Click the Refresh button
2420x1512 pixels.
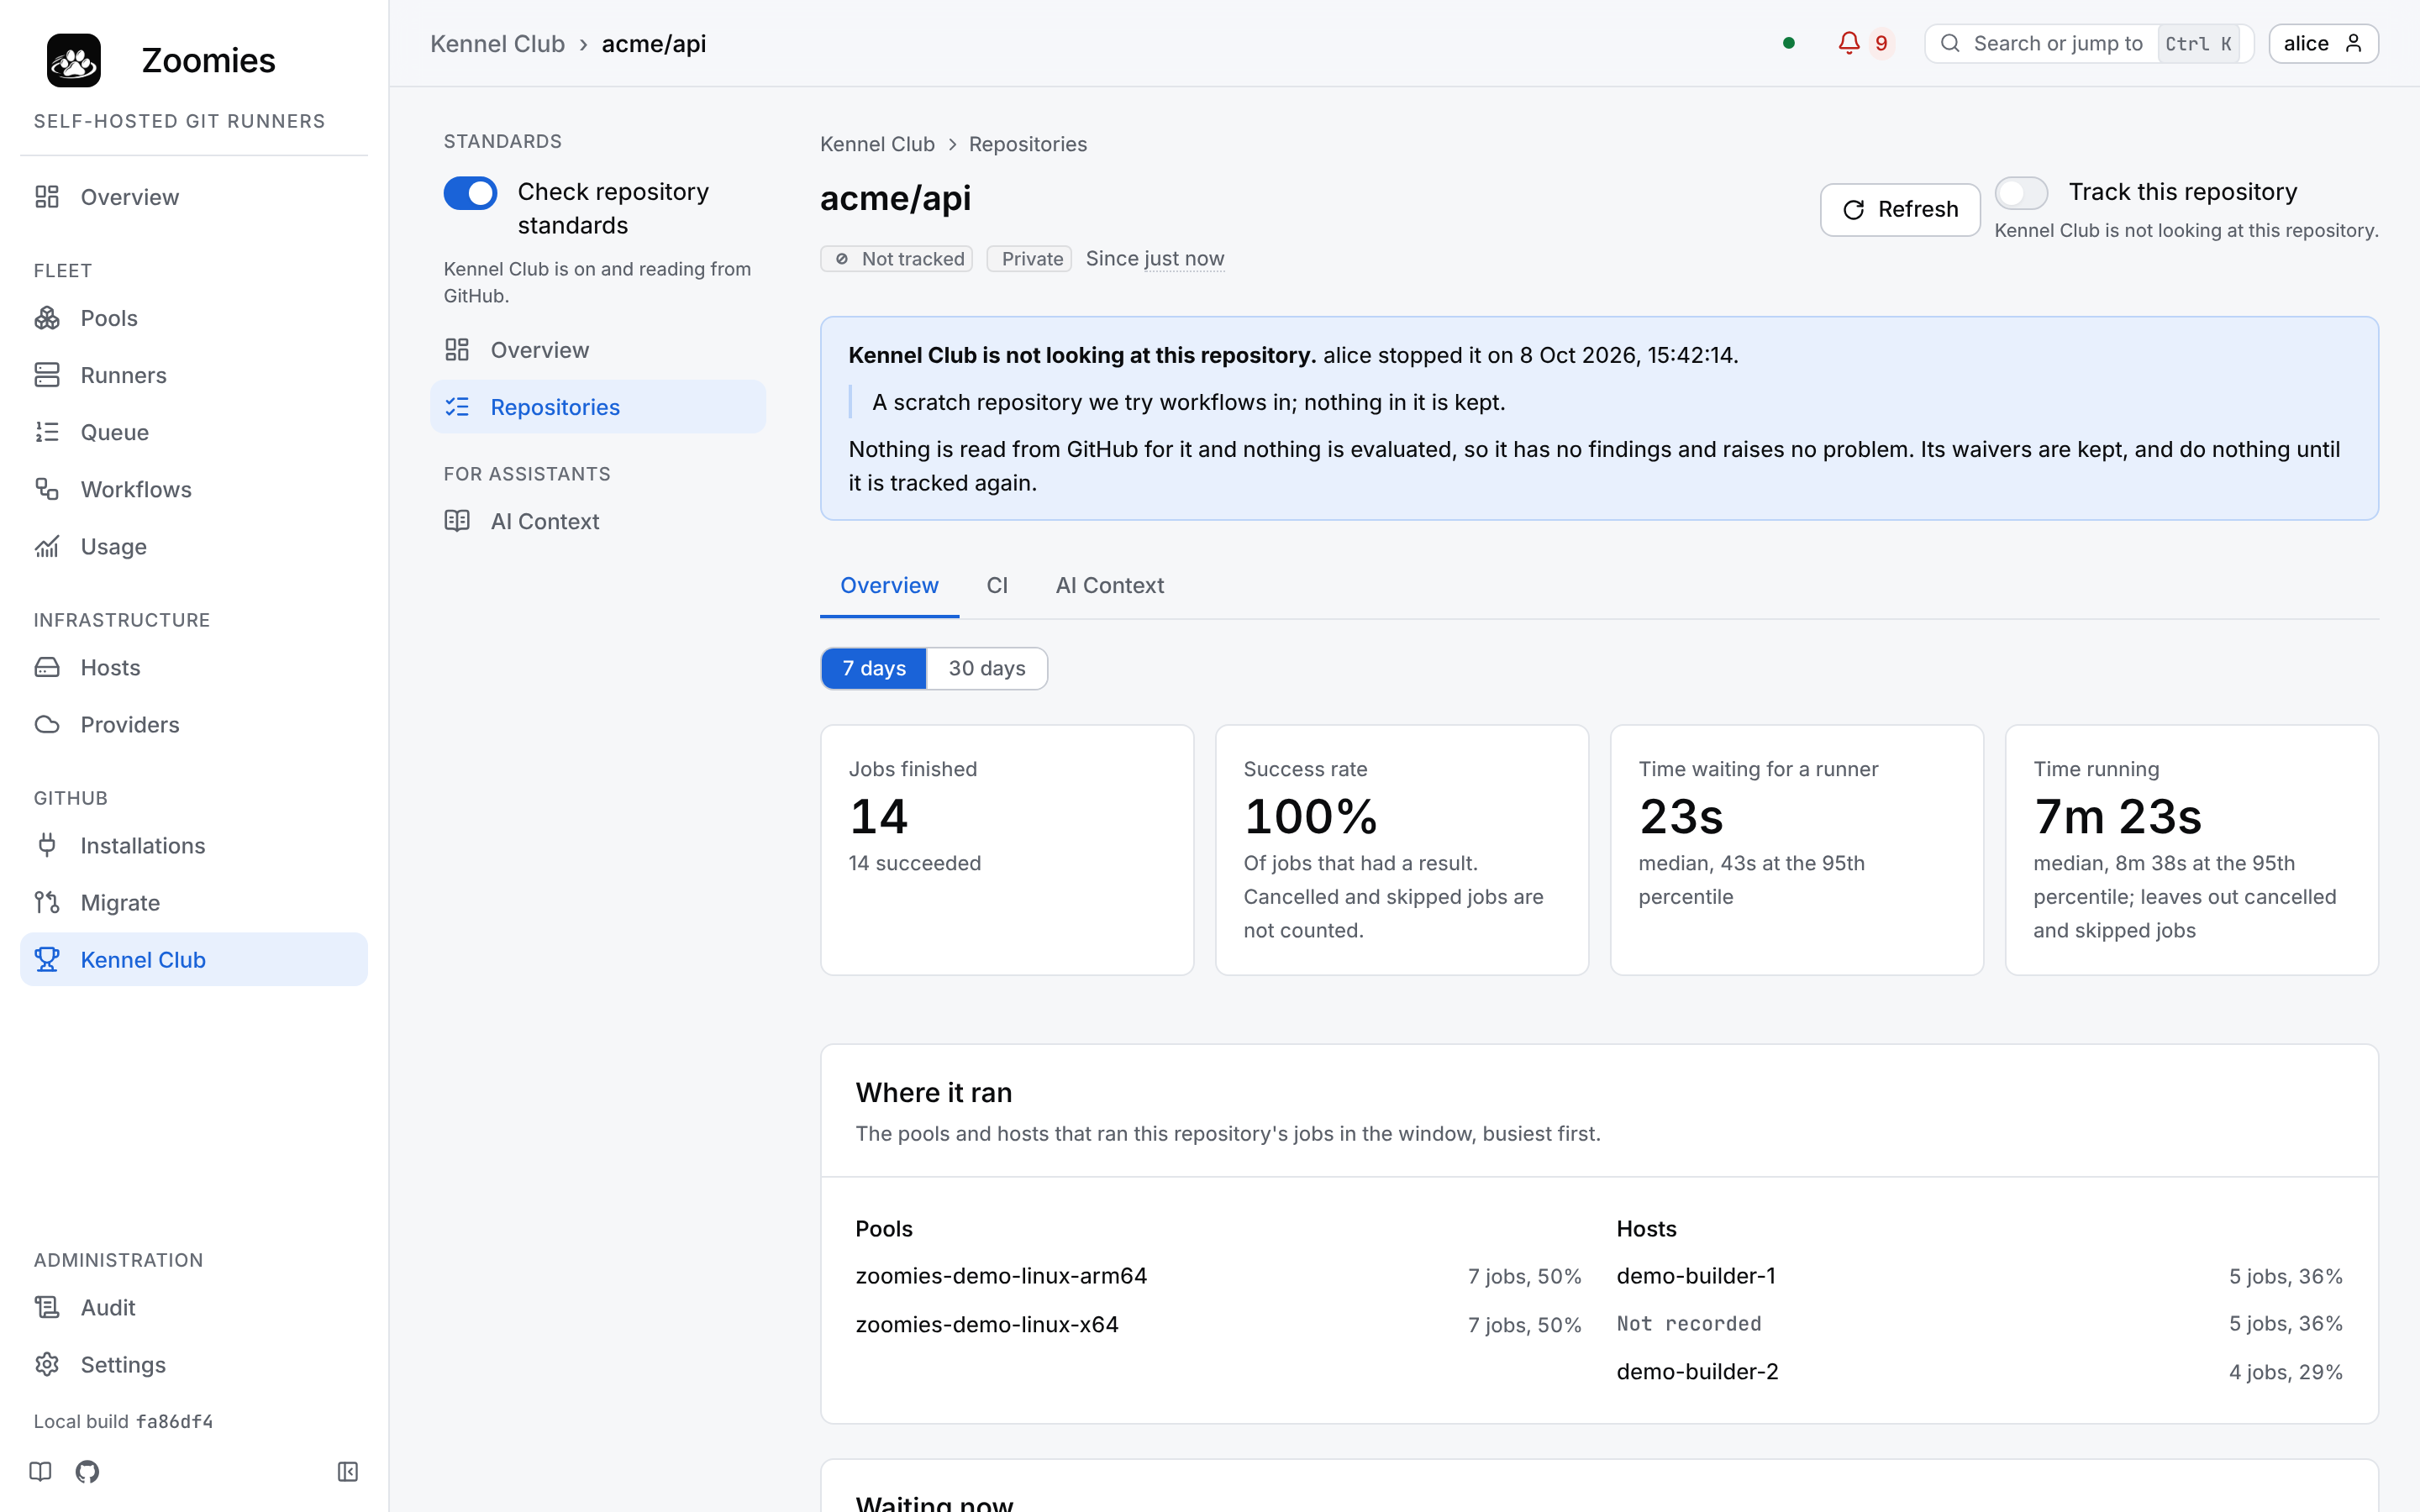tap(1900, 209)
